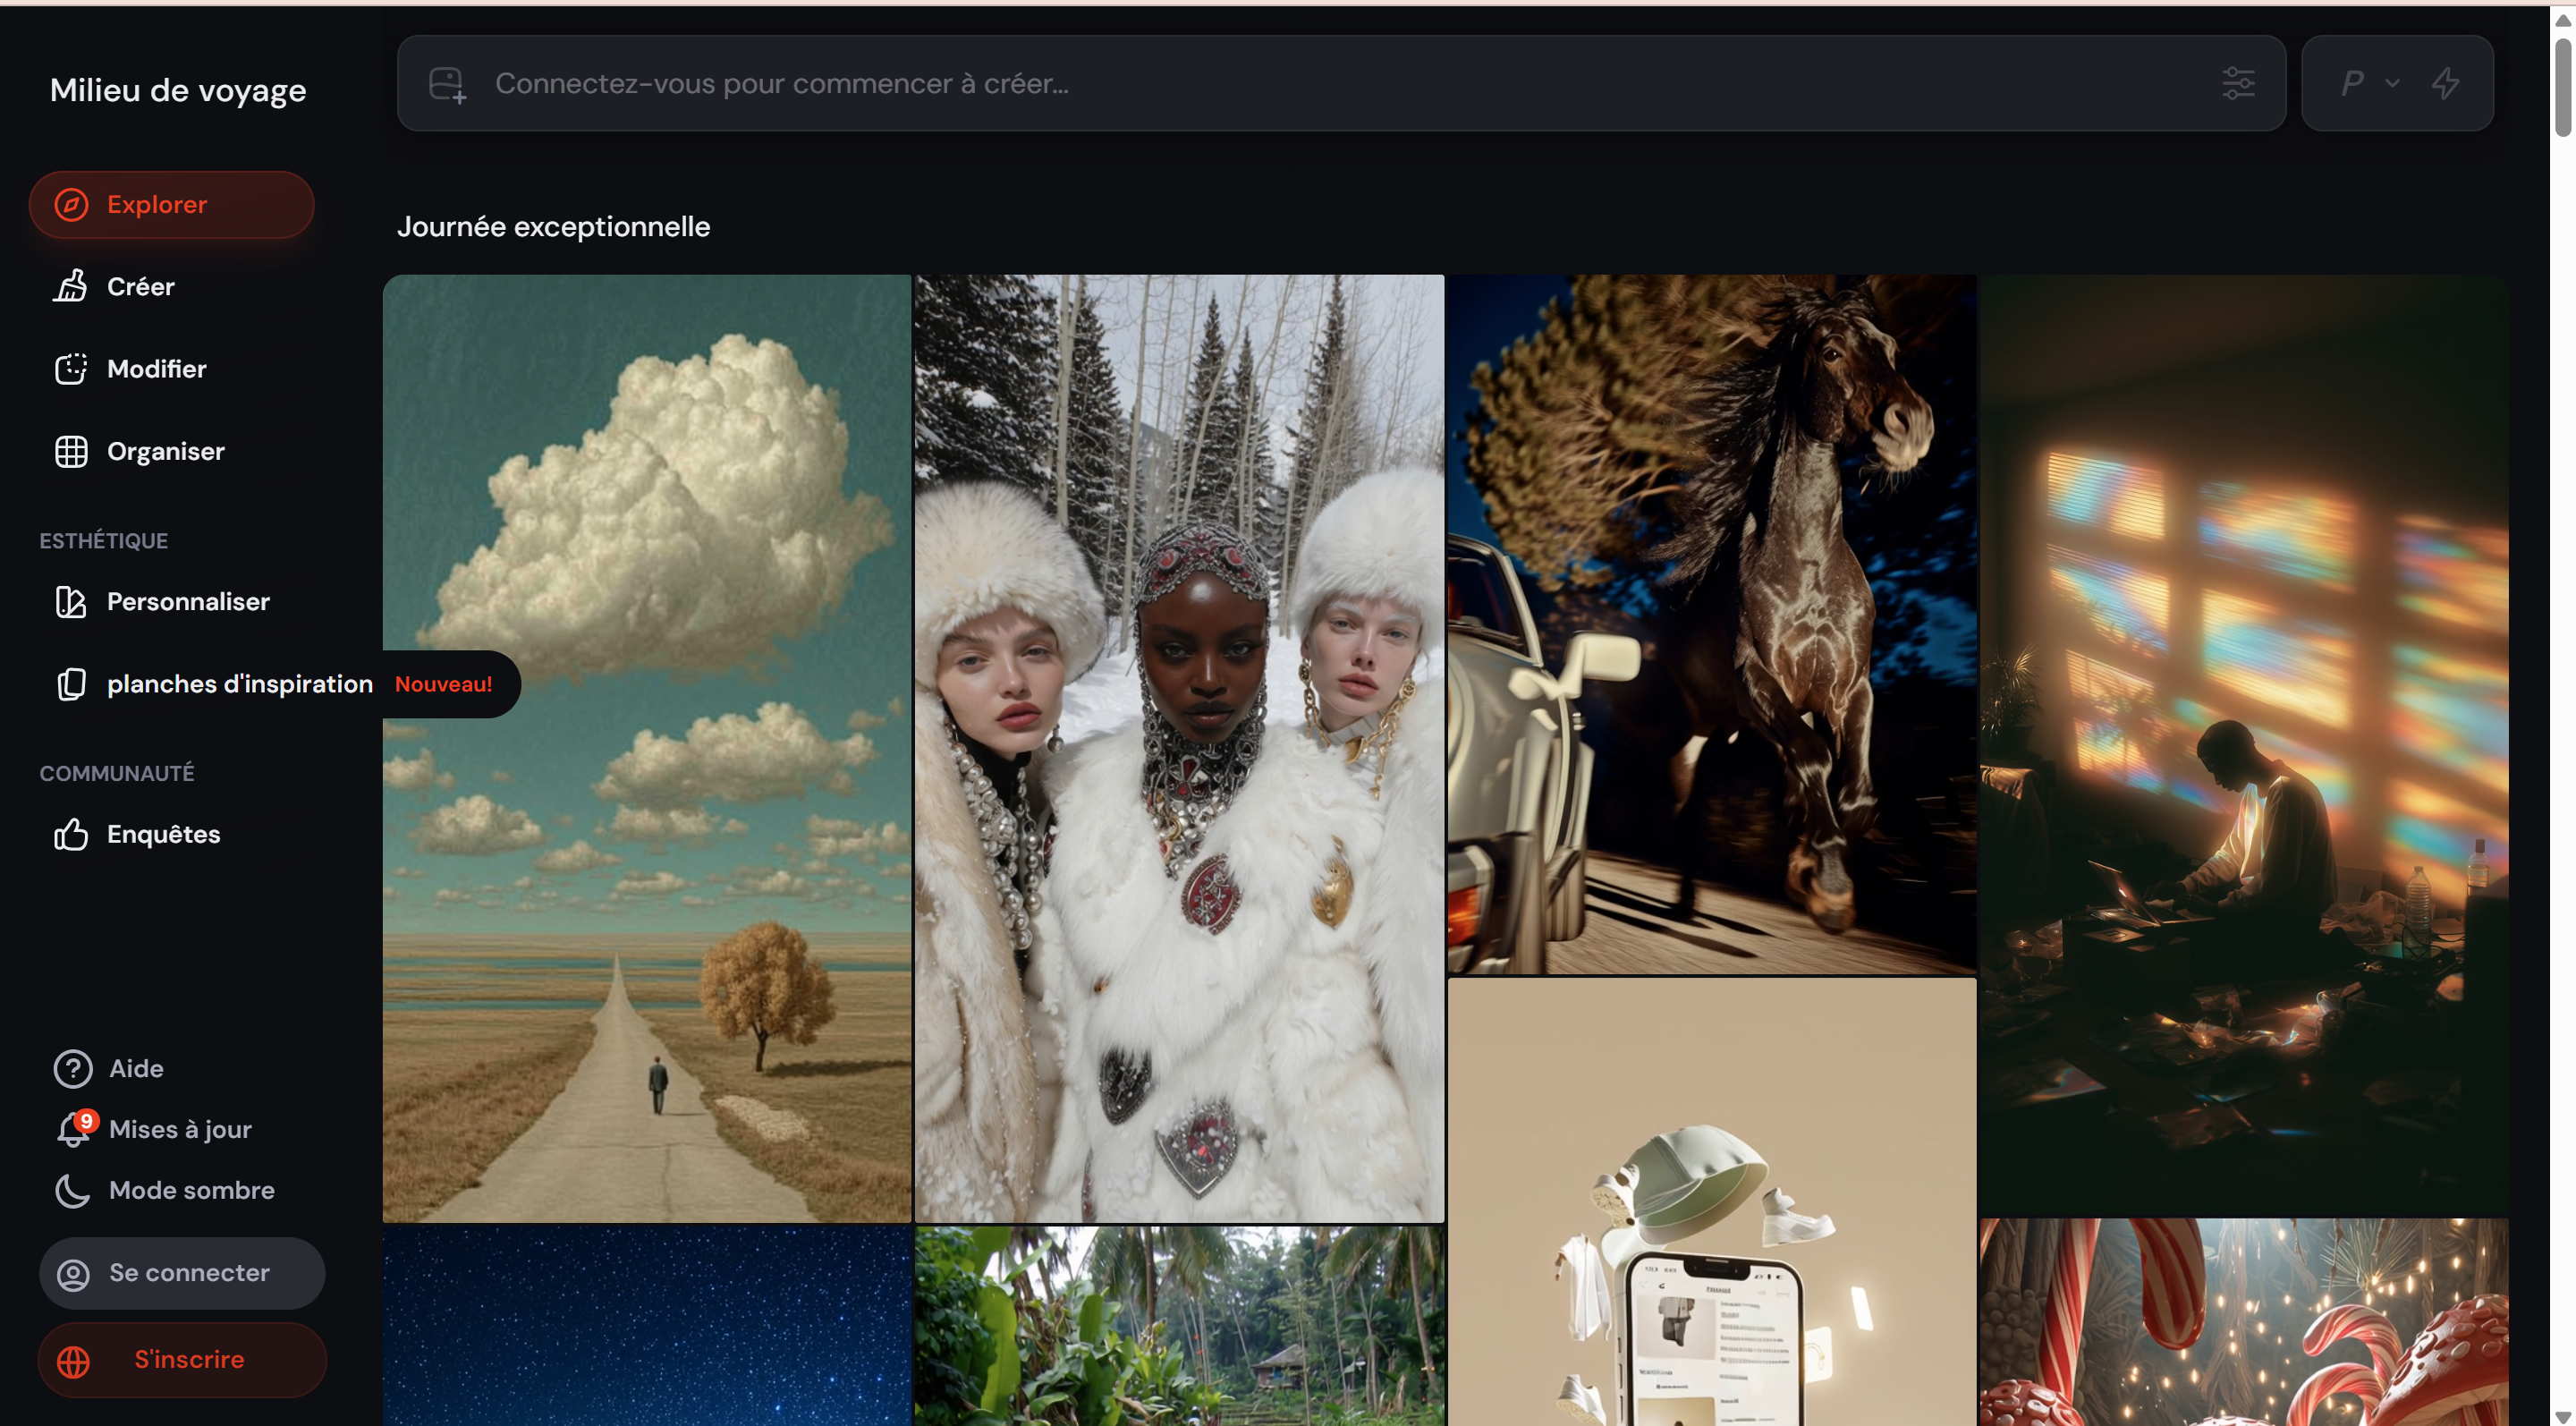
Task: Open the Modifier editor page
Action: point(156,369)
